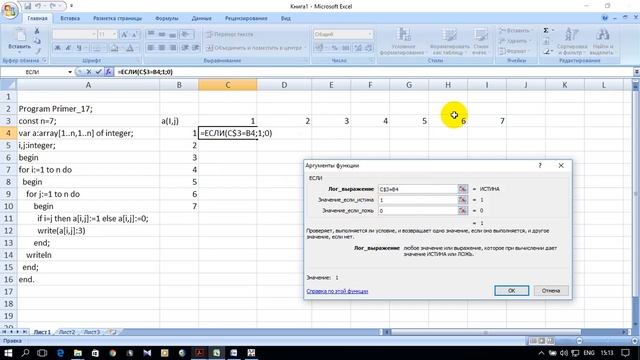The width and height of the screenshot is (640, 360).
Task: Click zoom out minus on zoom slider
Action: click(579, 341)
